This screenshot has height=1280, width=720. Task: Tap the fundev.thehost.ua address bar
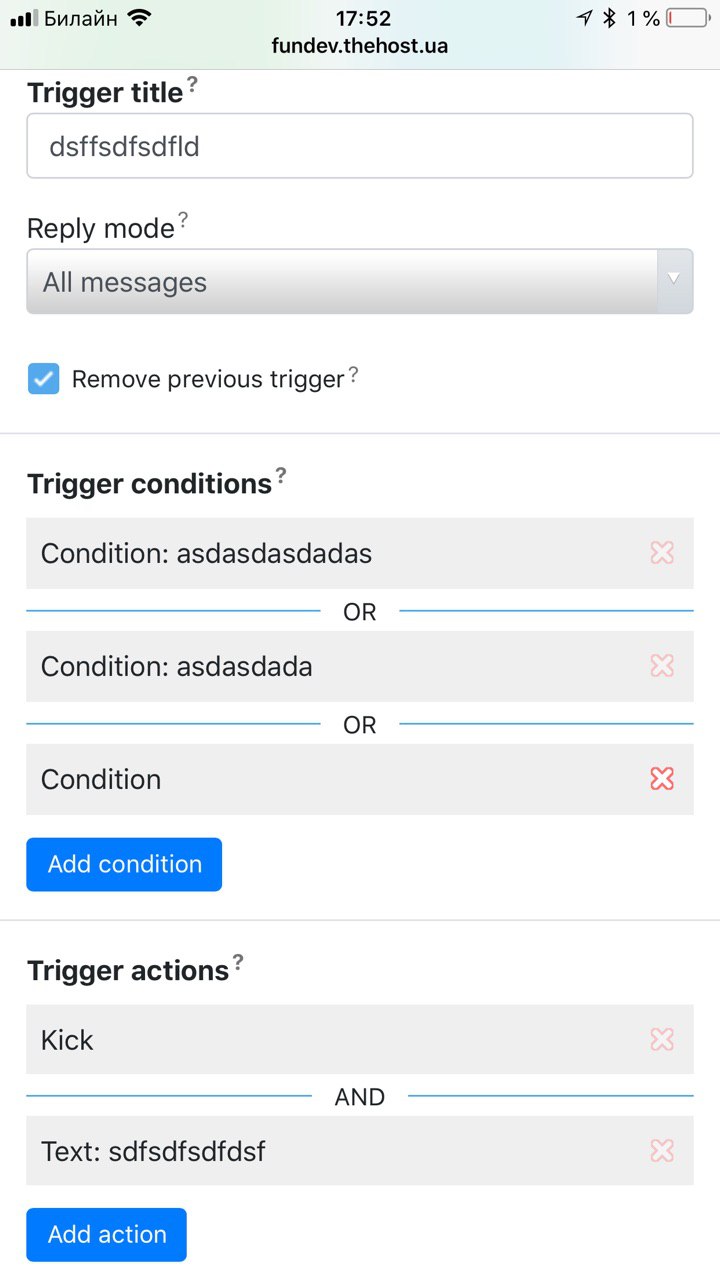tap(360, 46)
